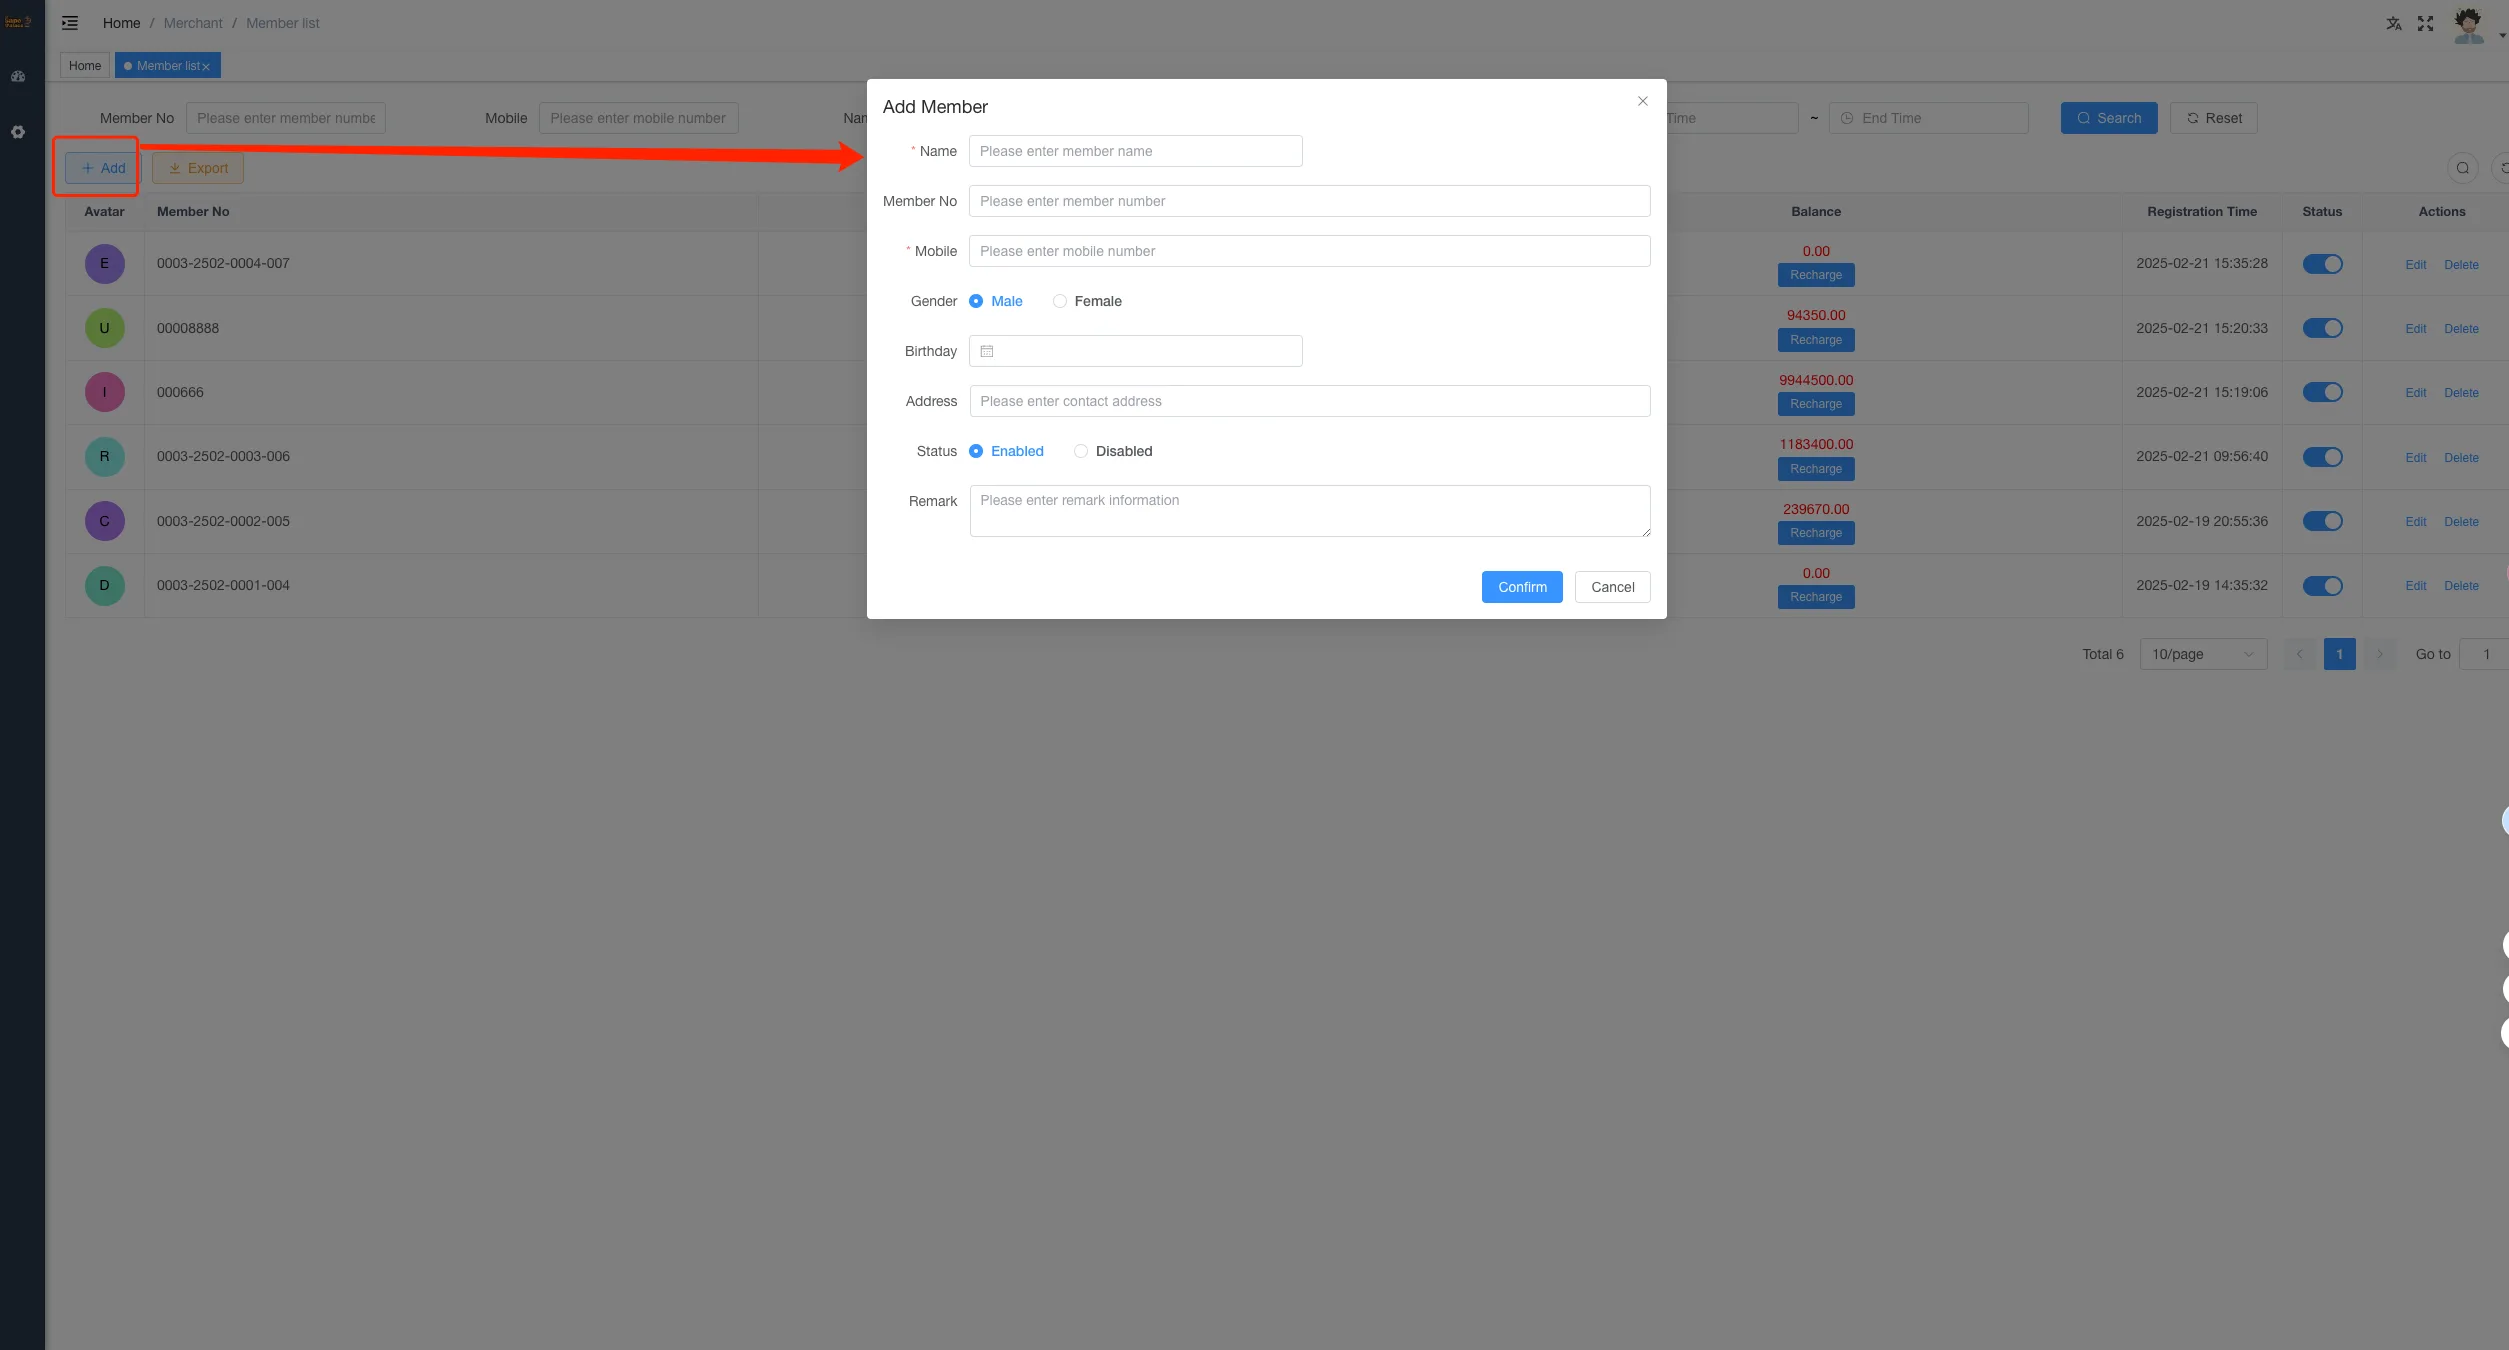Open the user avatar menu
Image resolution: width=2509 pixels, height=1350 pixels.
tap(2468, 25)
